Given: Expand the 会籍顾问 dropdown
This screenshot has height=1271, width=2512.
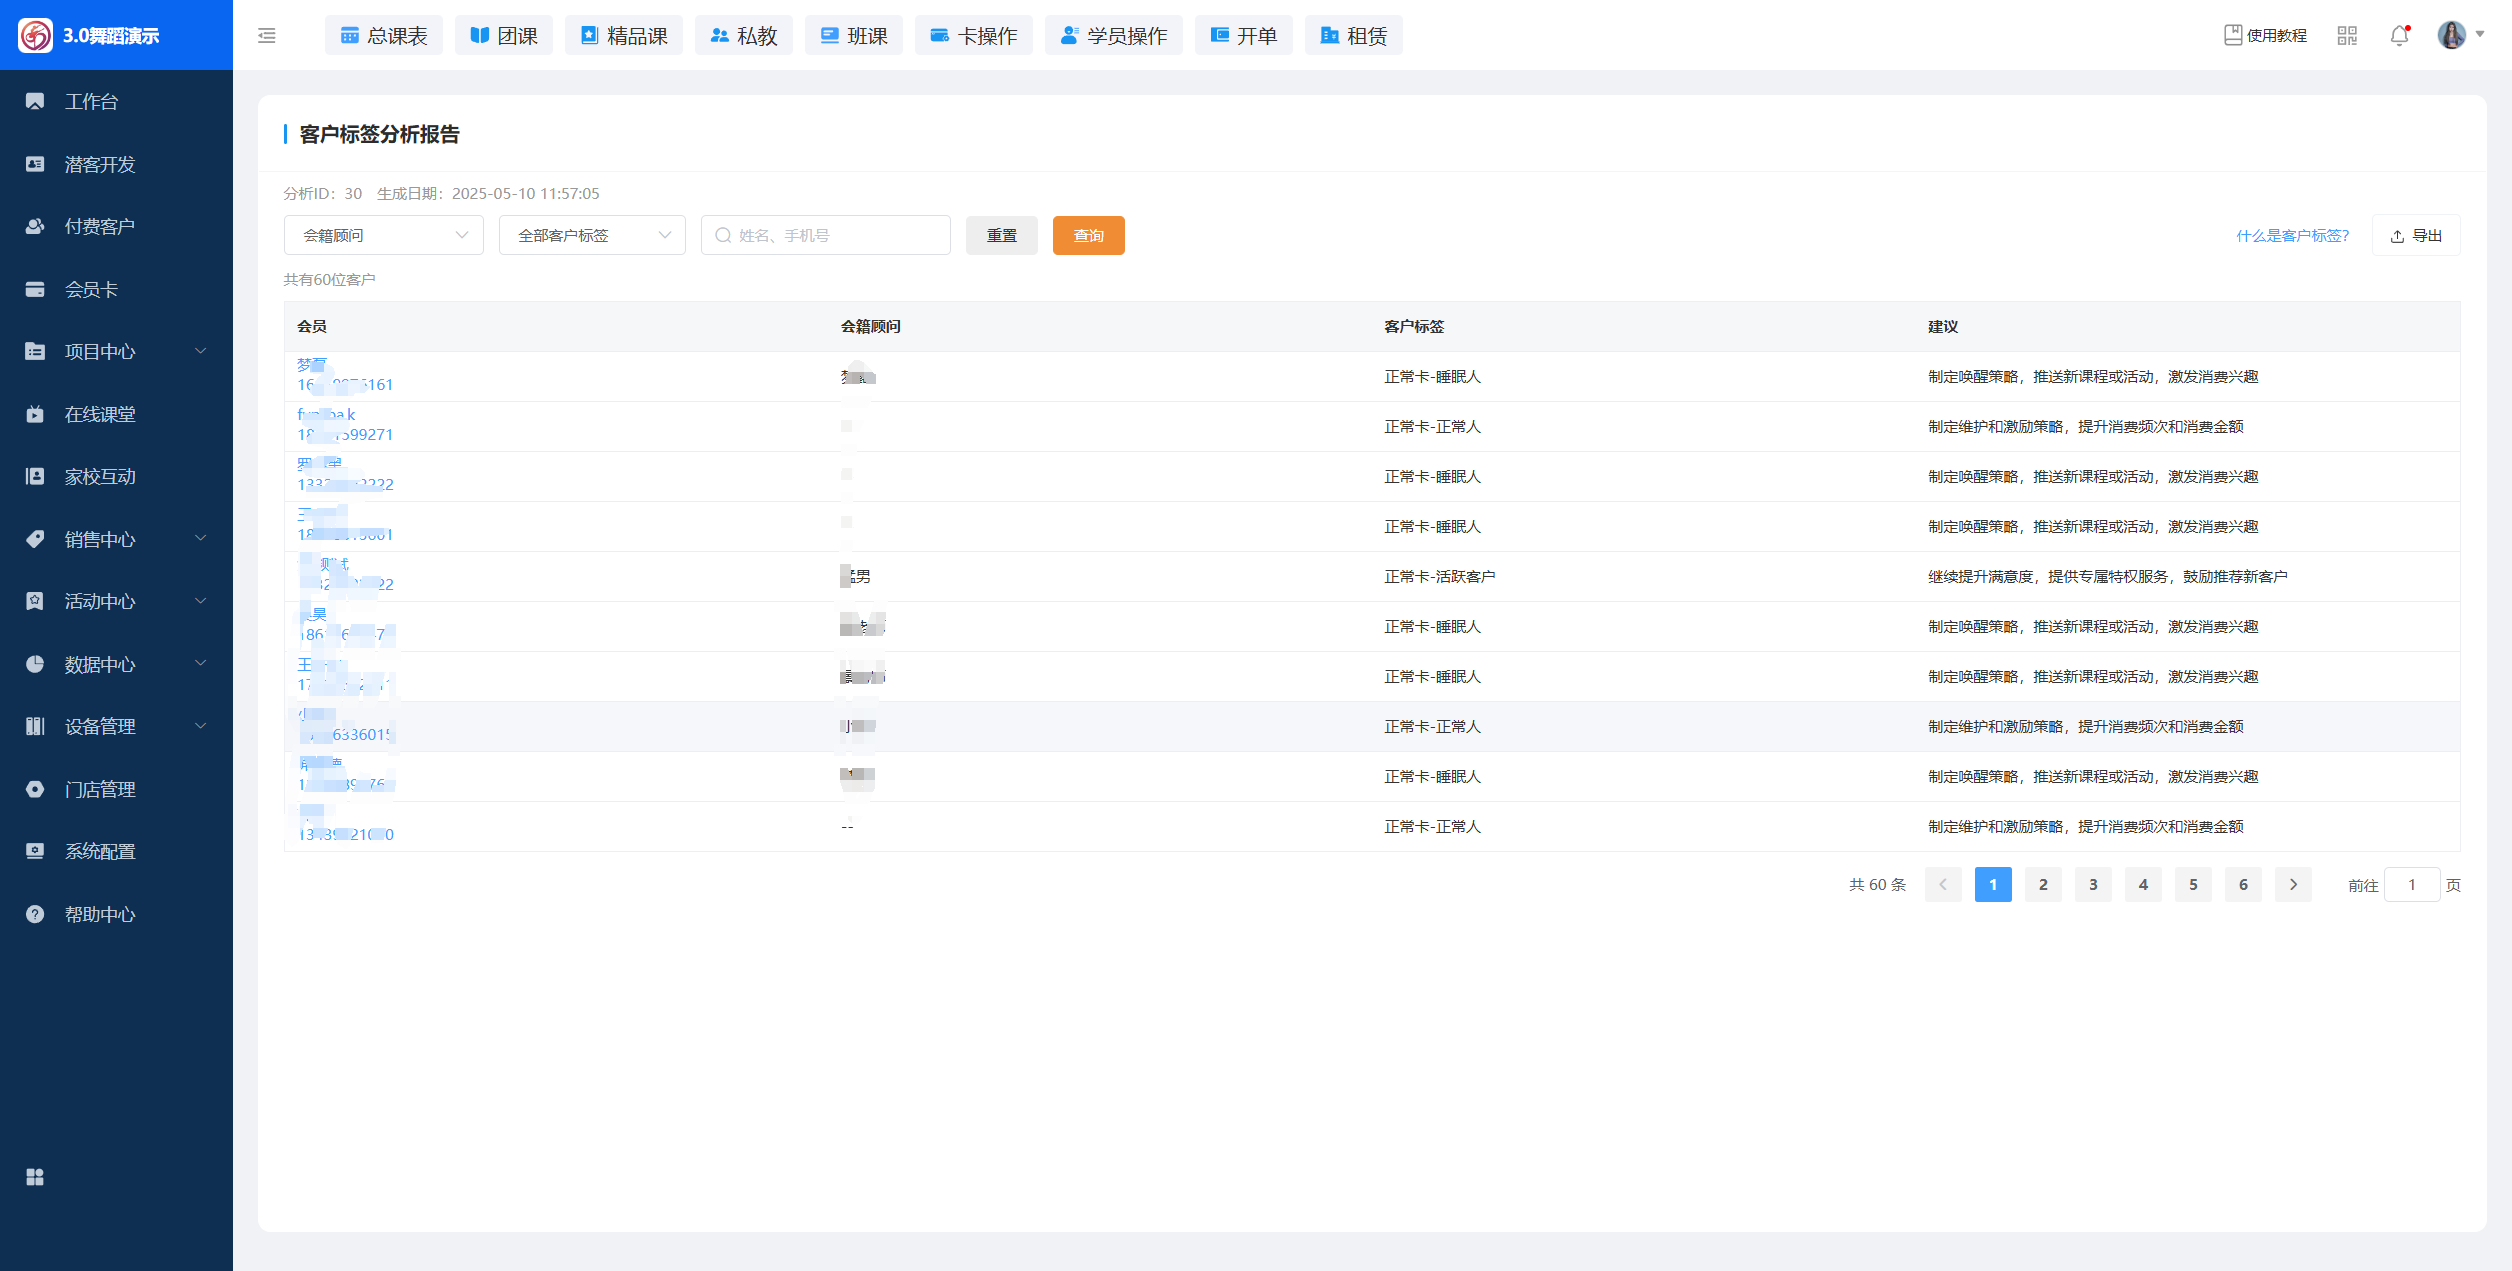Looking at the screenshot, I should (x=384, y=236).
